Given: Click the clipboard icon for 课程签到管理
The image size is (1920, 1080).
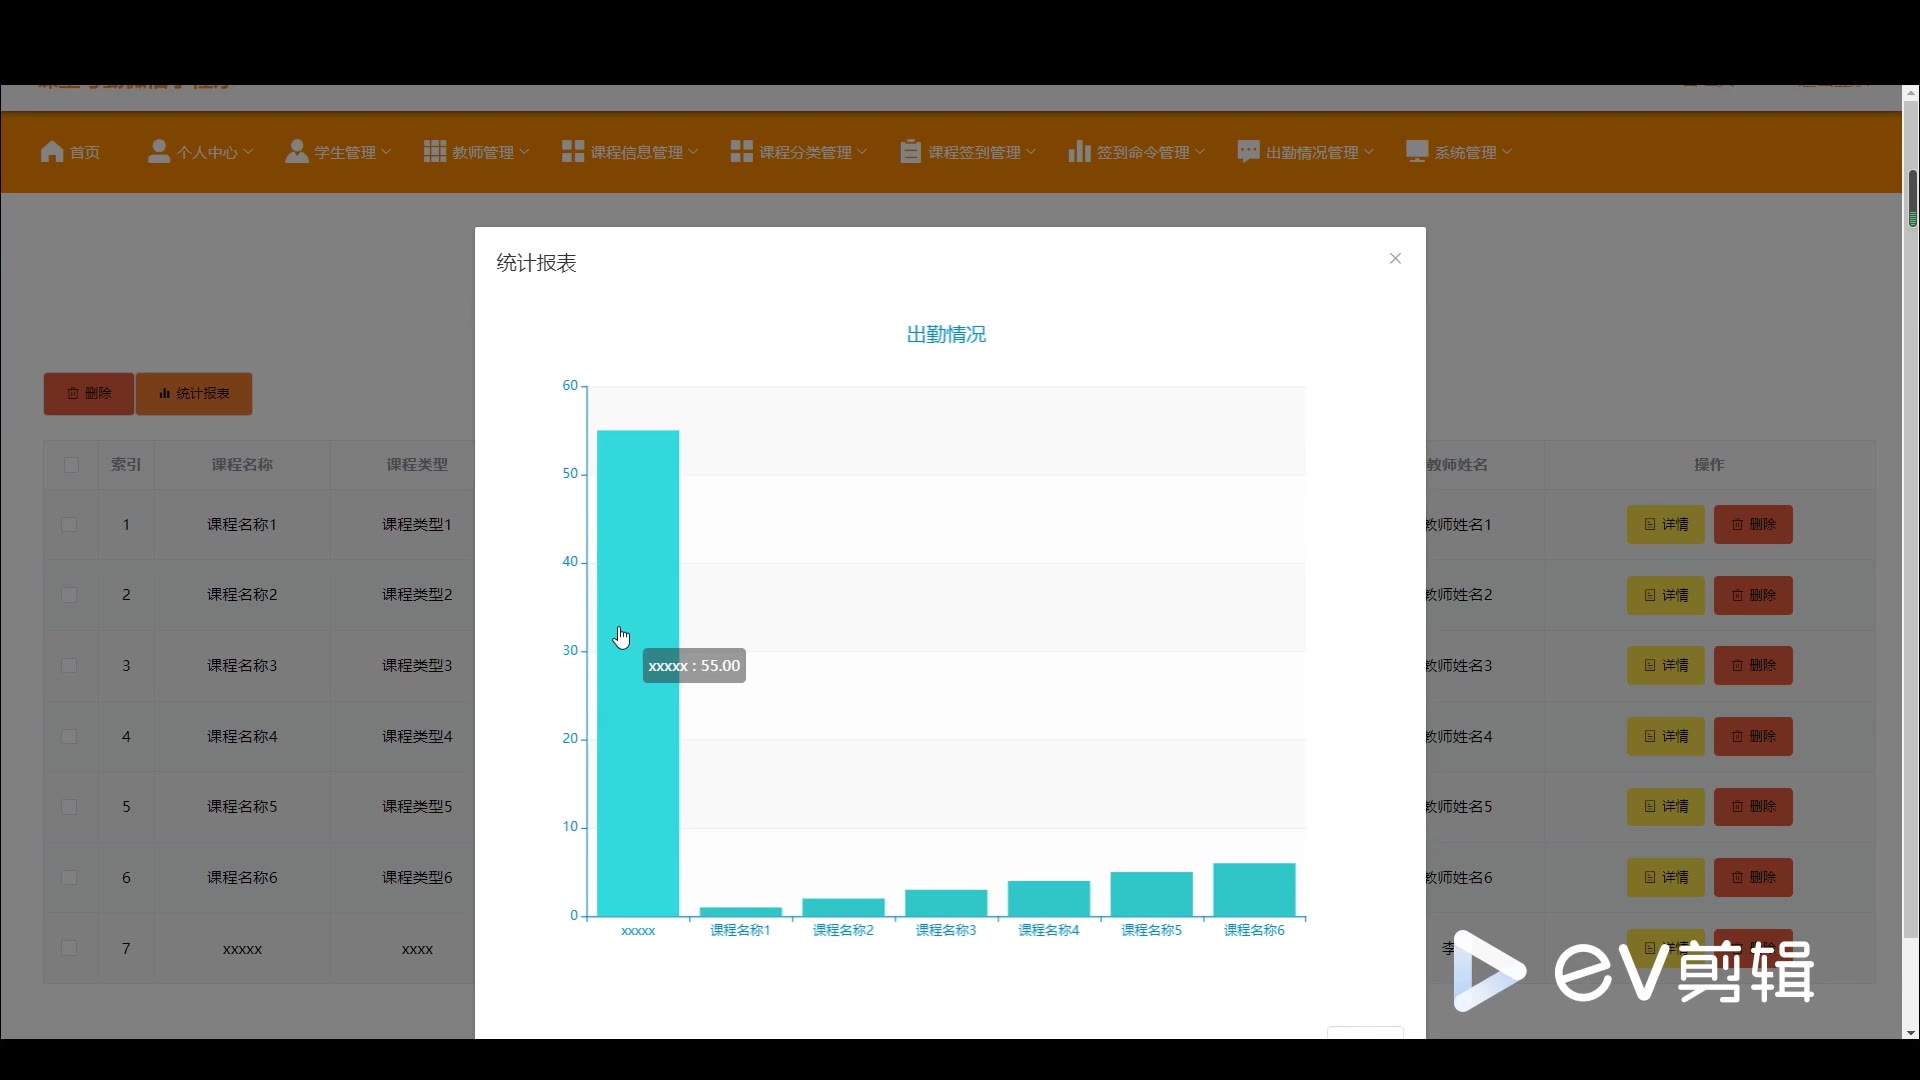Looking at the screenshot, I should 910,151.
